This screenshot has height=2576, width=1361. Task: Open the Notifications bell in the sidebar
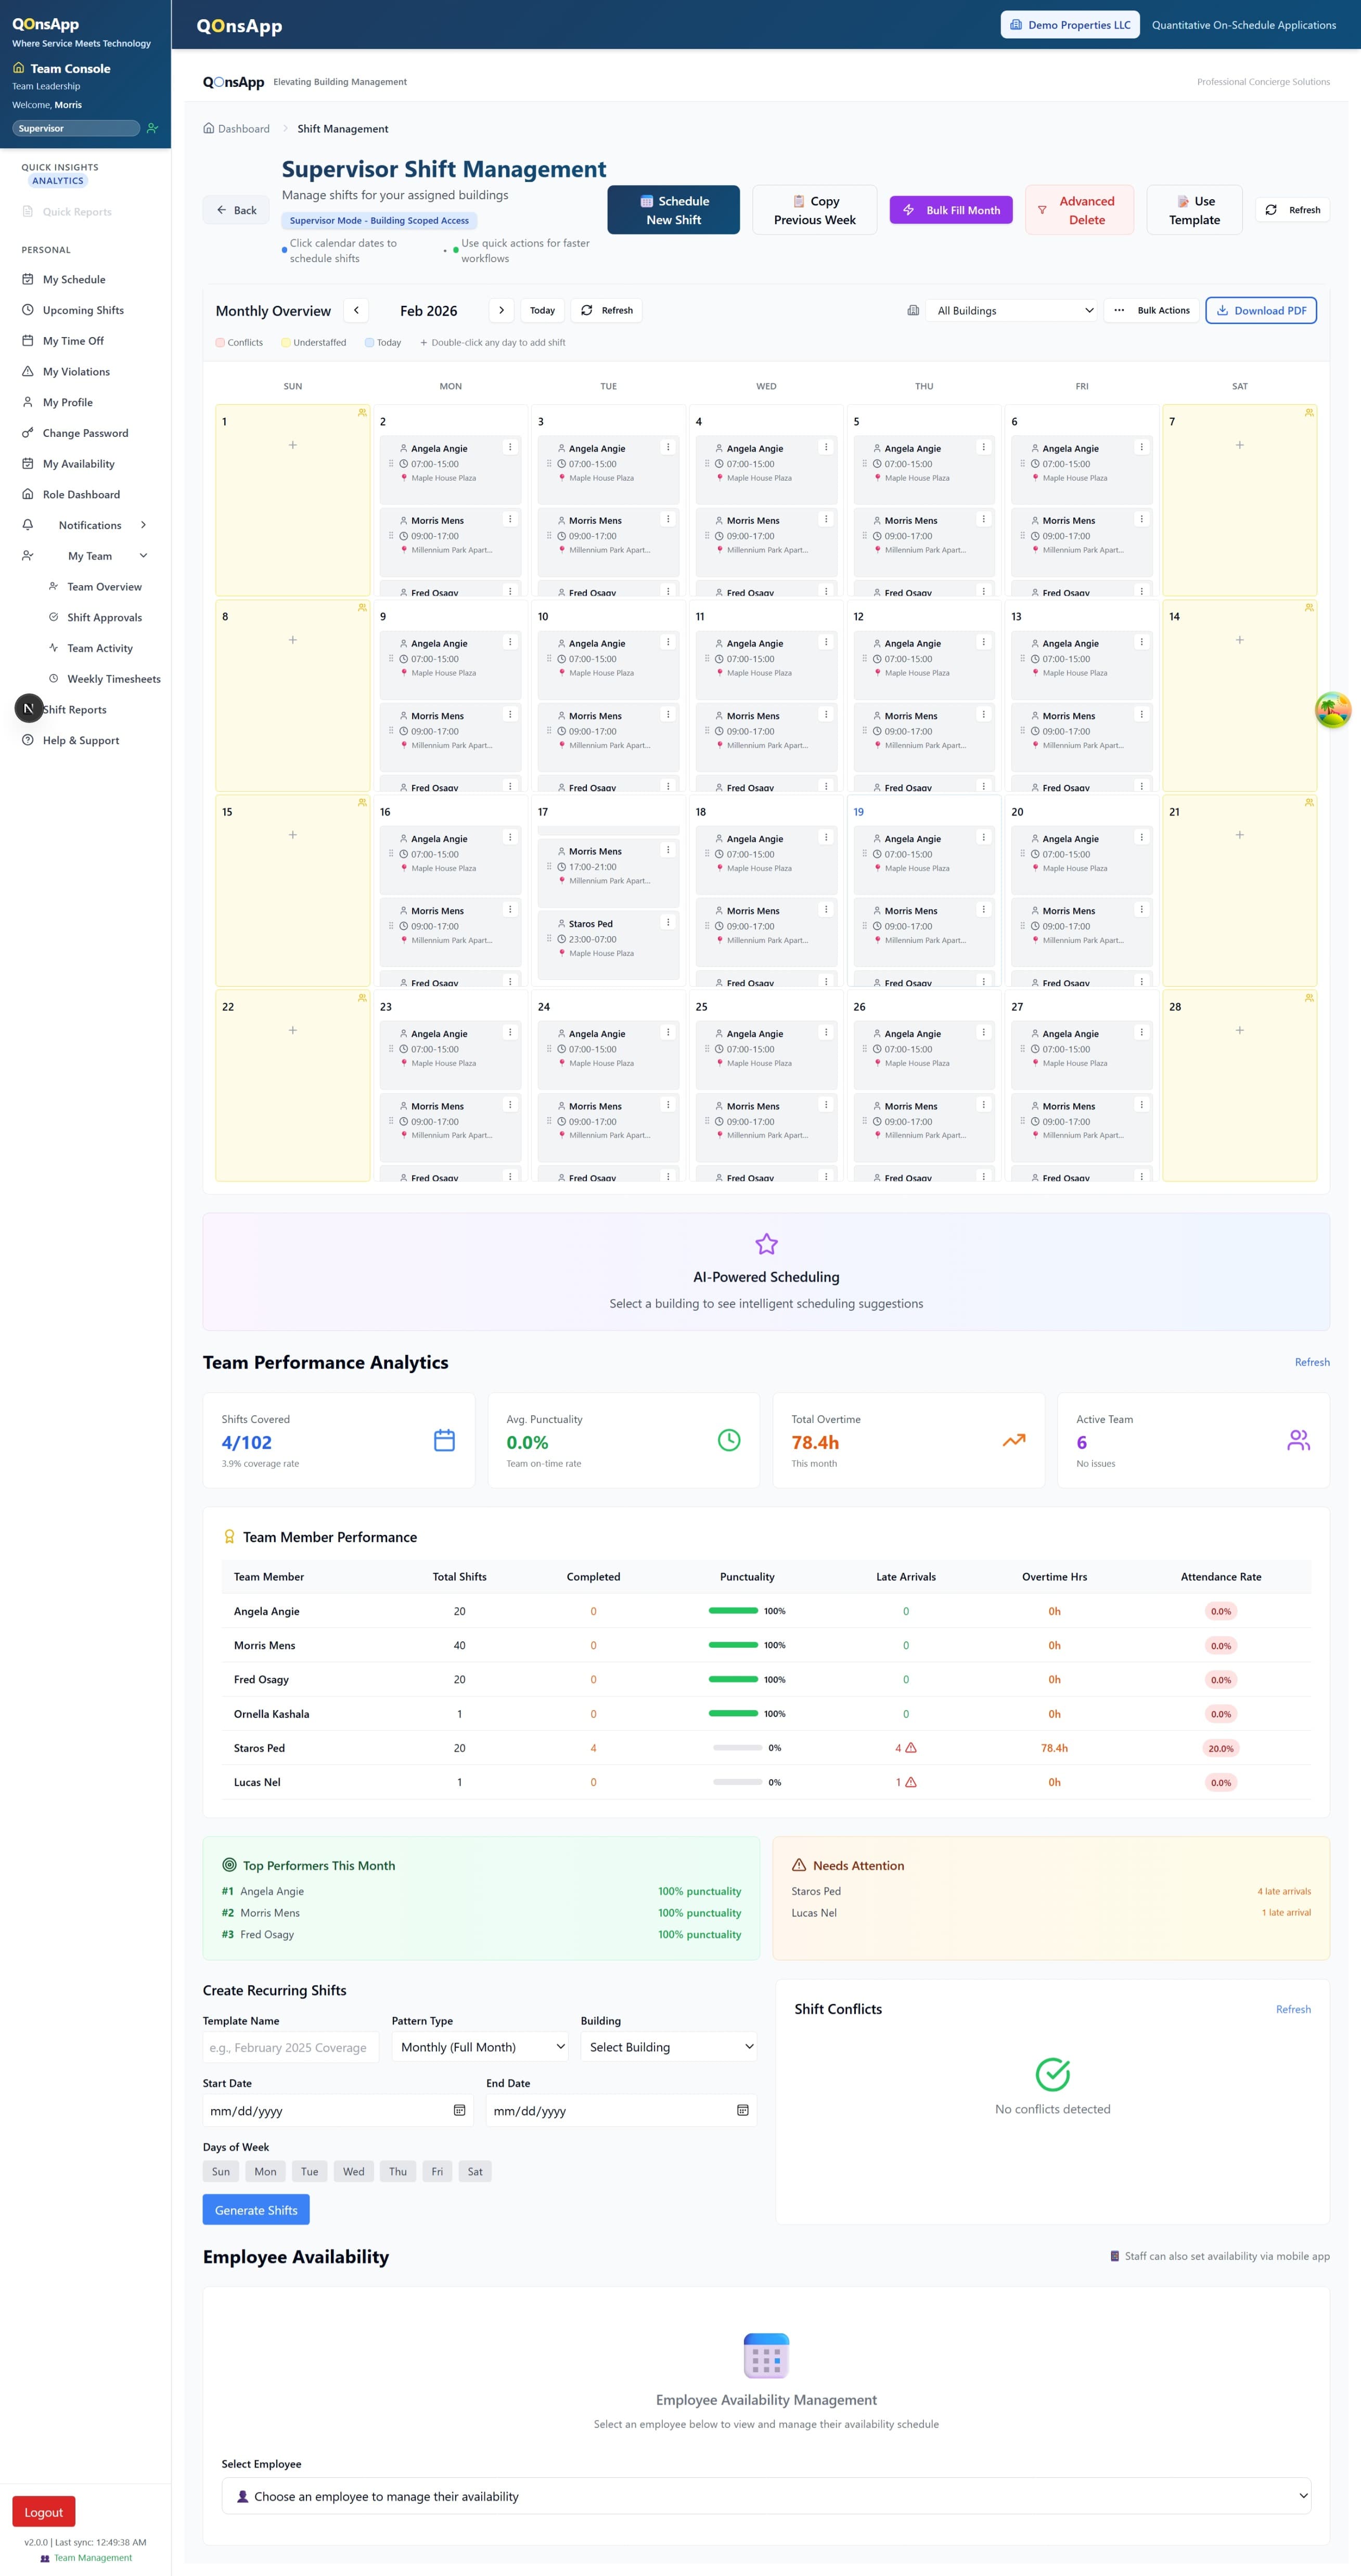click(28, 524)
